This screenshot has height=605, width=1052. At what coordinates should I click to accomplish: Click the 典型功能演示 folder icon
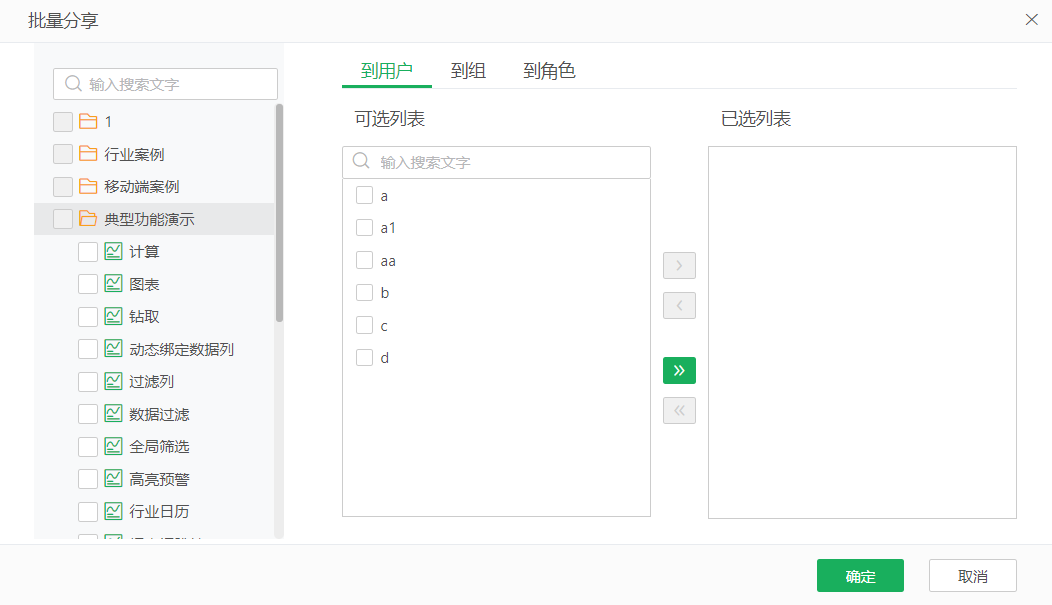click(x=88, y=219)
